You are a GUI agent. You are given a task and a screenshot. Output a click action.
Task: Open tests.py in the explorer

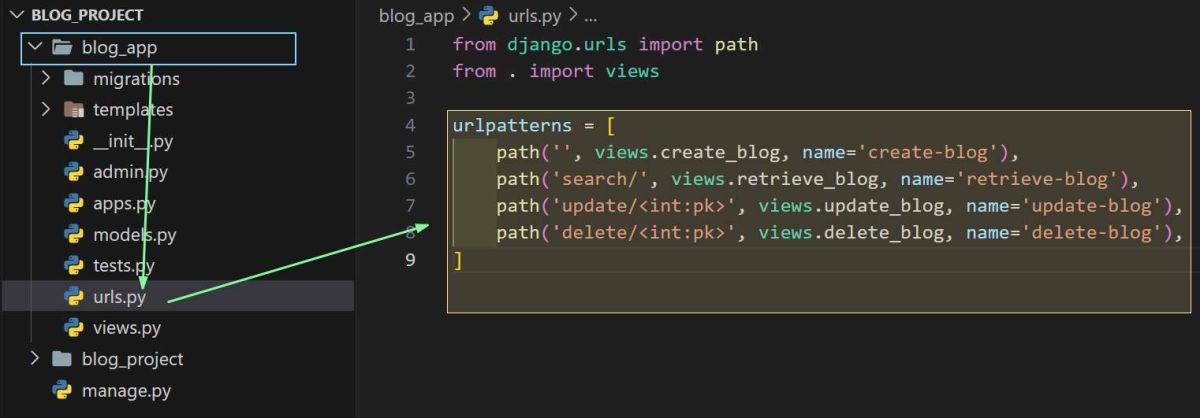point(124,265)
